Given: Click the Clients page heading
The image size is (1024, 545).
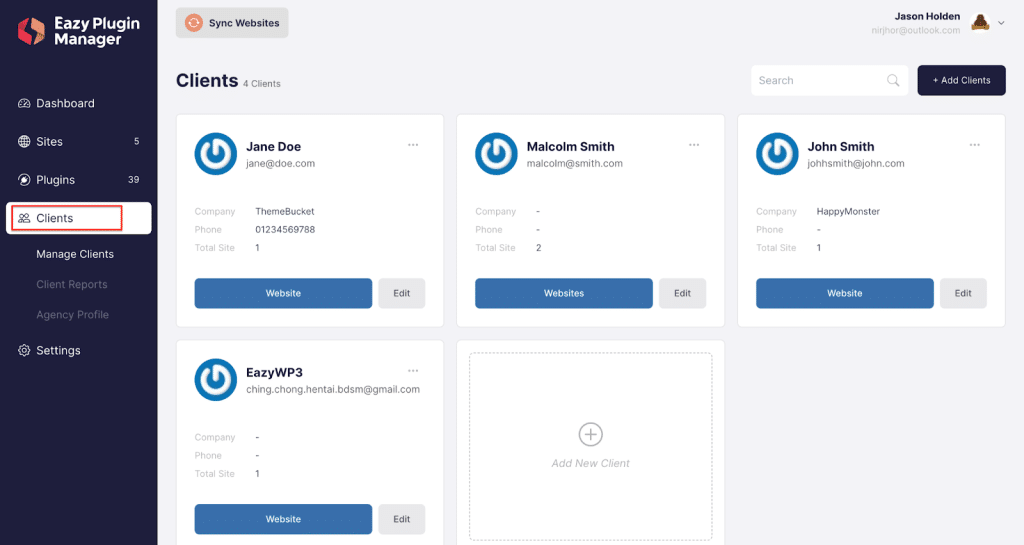Looking at the screenshot, I should tap(207, 80).
